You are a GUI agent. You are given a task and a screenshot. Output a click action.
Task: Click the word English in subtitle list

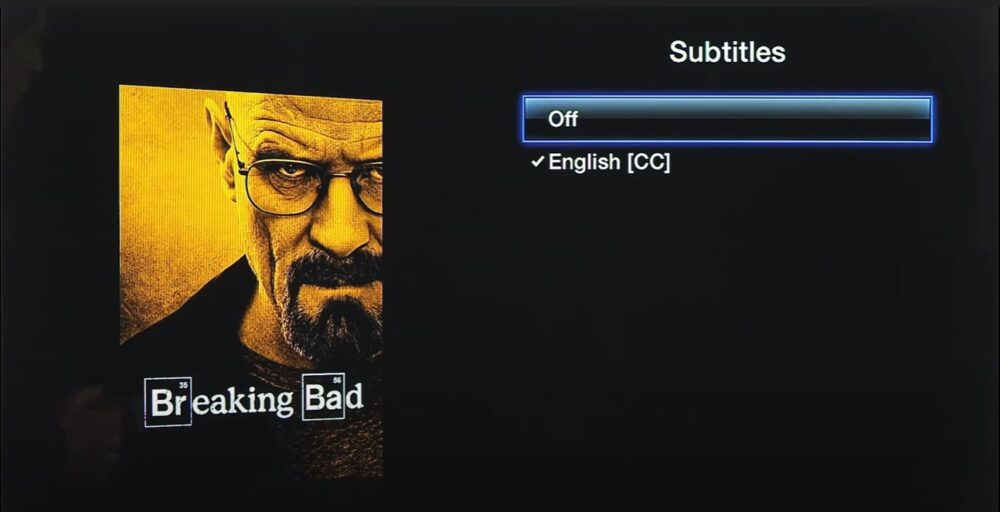[x=584, y=162]
